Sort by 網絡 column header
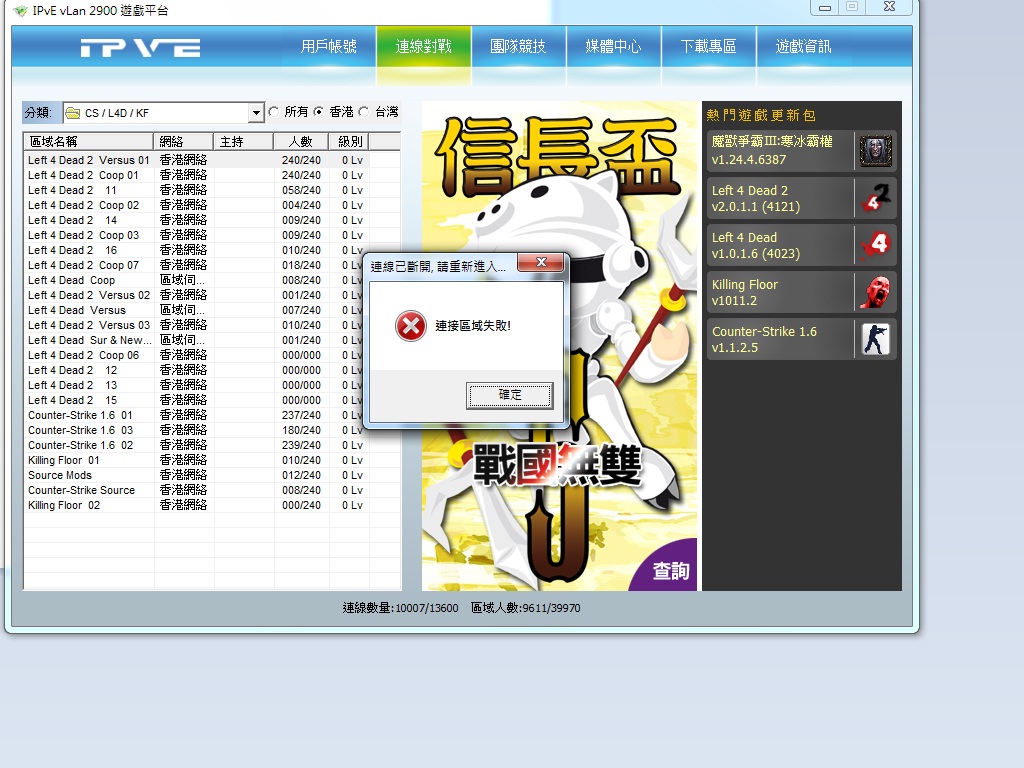 click(184, 142)
